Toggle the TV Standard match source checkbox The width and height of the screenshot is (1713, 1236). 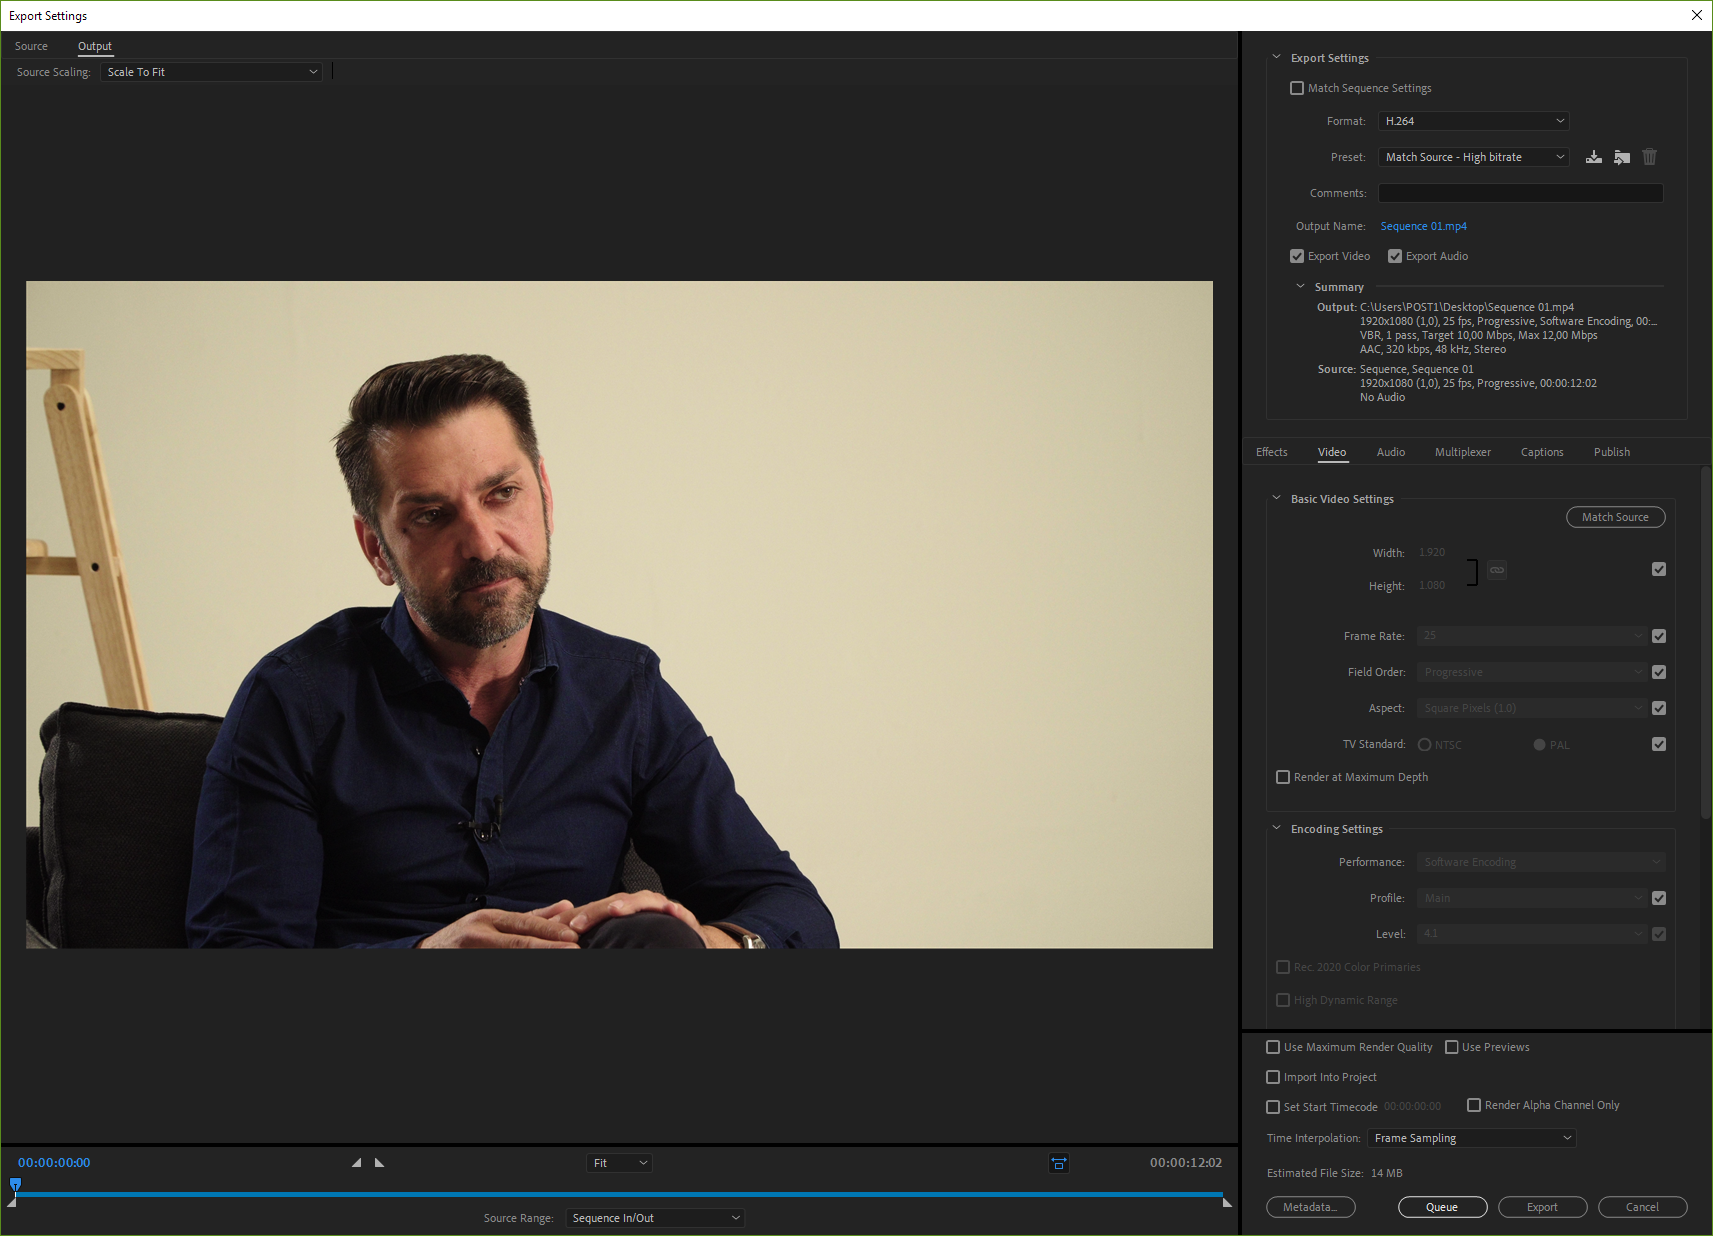[x=1659, y=744]
